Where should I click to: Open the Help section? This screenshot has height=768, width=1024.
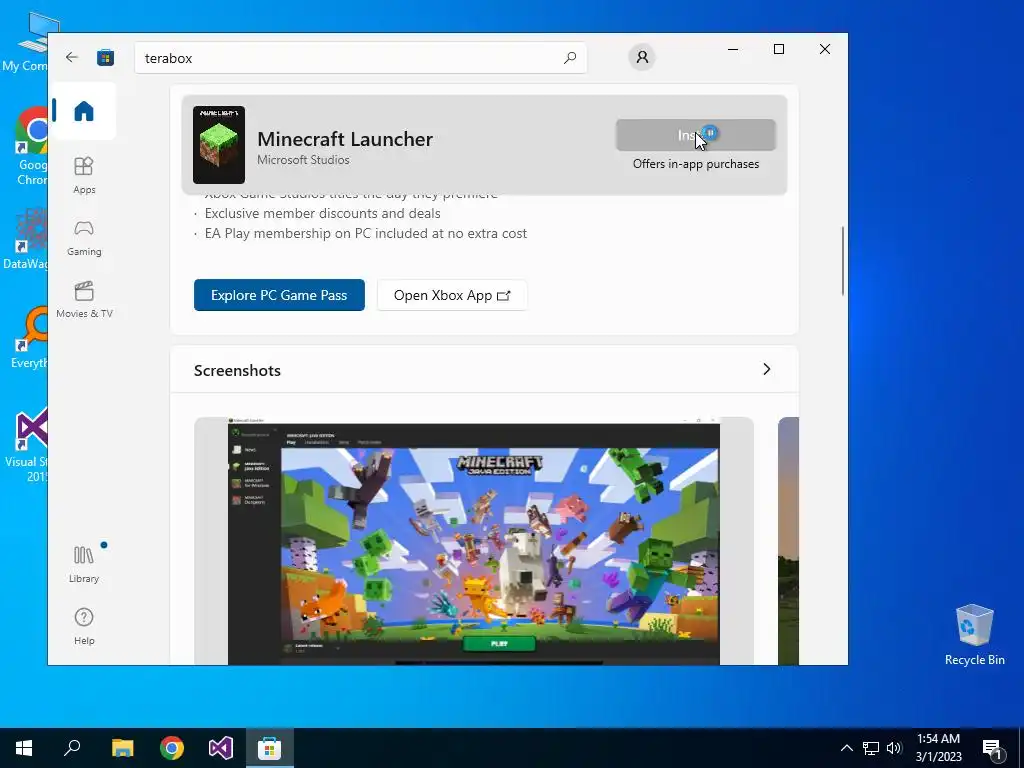pos(84,626)
